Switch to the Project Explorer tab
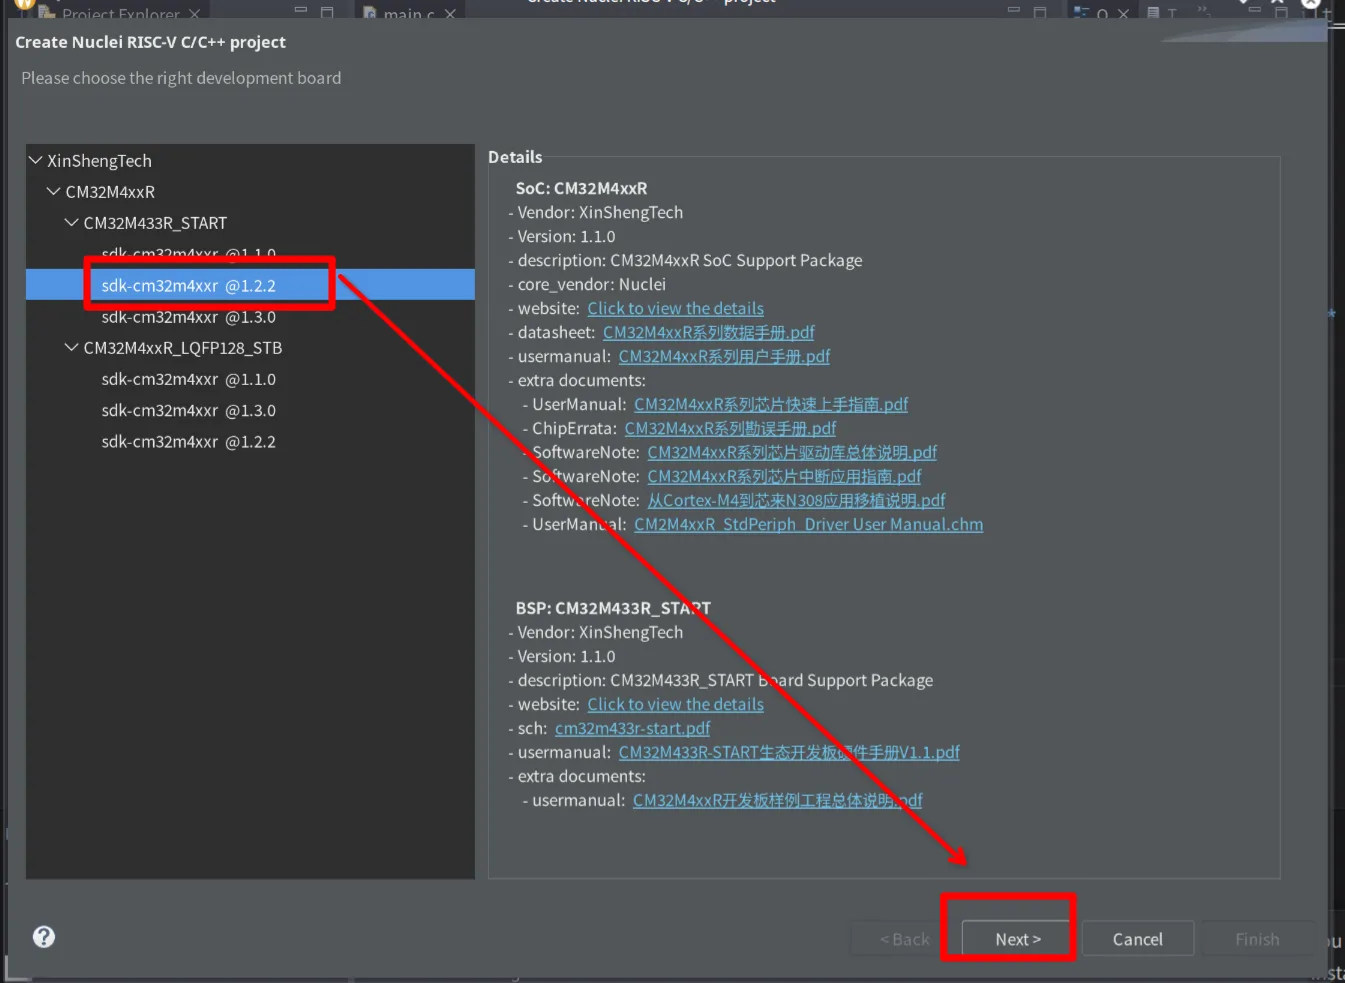This screenshot has height=983, width=1345. [120, 13]
